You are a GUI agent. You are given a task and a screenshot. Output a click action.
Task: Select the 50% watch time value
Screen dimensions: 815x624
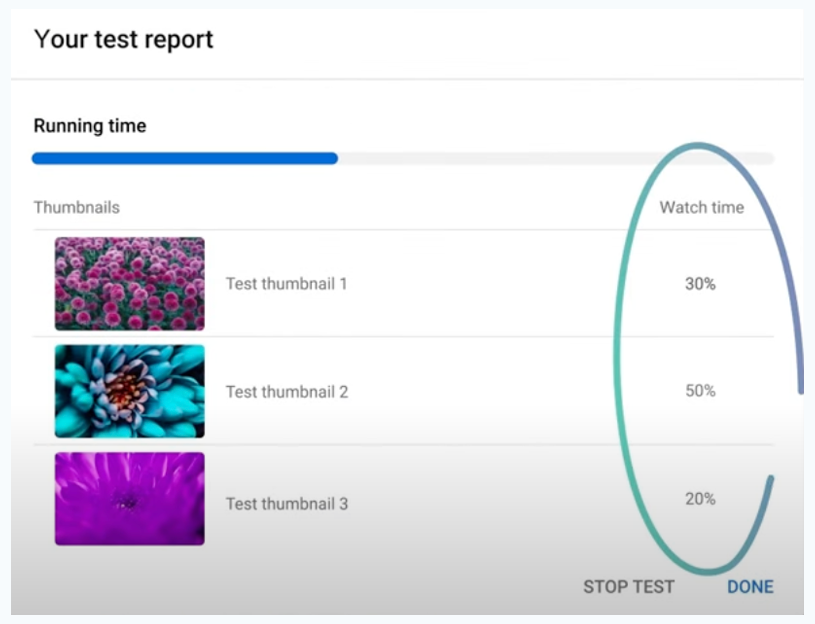coord(700,391)
